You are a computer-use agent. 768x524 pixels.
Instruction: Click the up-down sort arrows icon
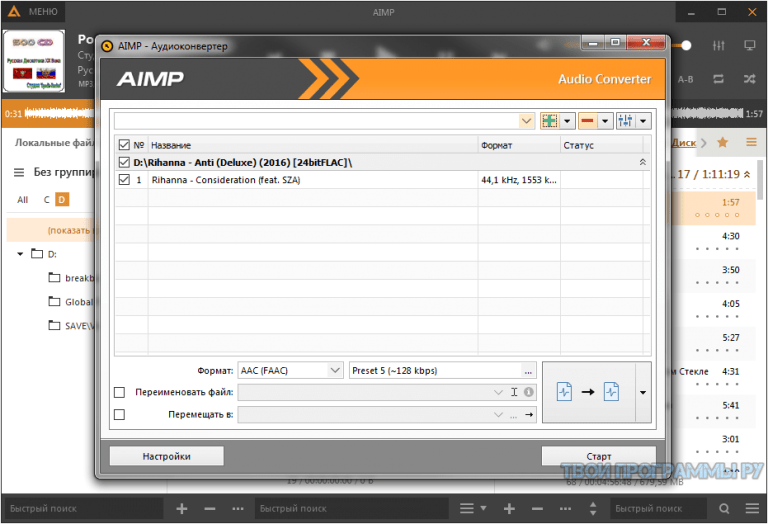(x=593, y=508)
